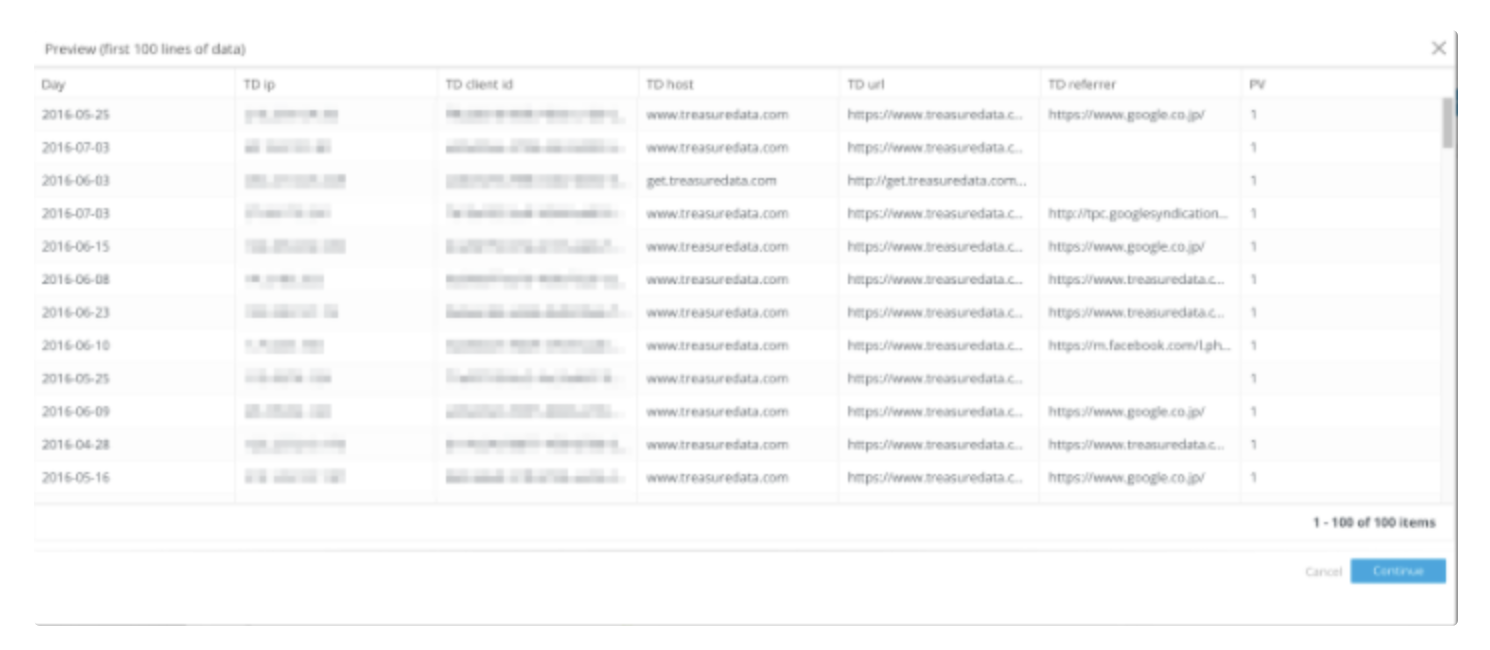Click the 1 - 100 of 100 items label
This screenshot has height=650, width=1490.
click(x=1373, y=523)
